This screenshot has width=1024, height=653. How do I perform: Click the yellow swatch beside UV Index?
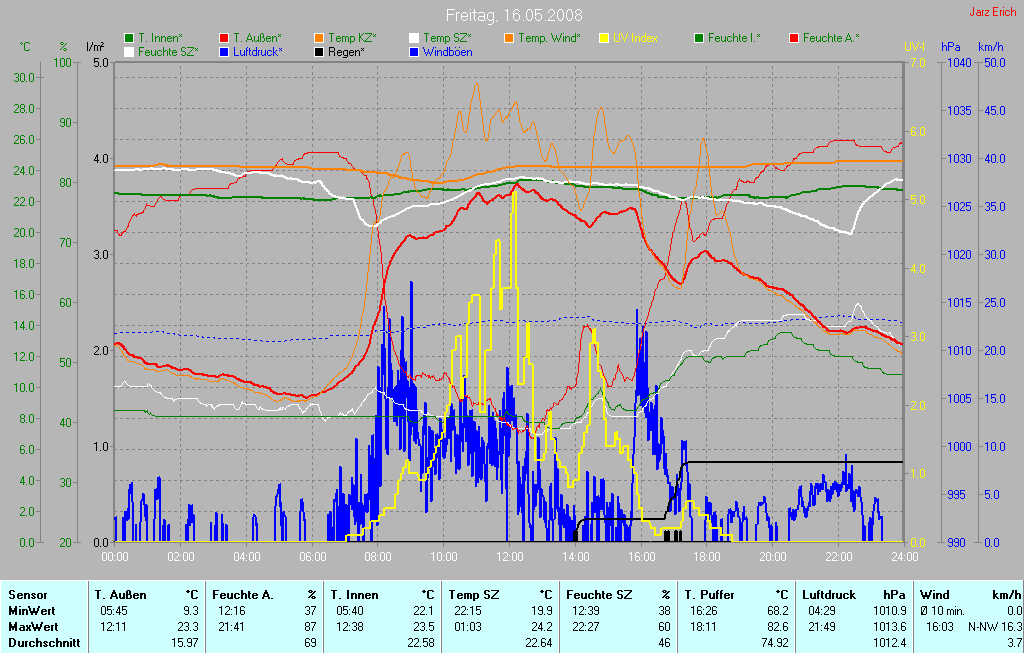point(603,39)
